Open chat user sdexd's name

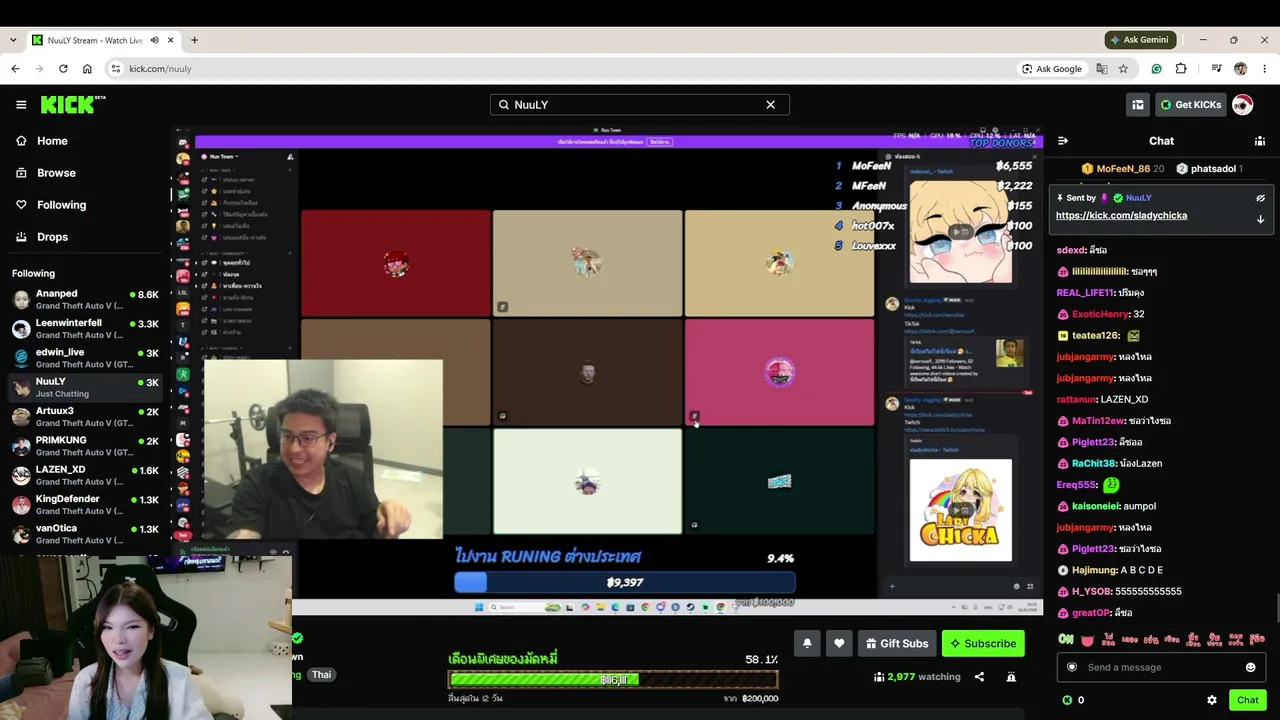(x=1070, y=250)
